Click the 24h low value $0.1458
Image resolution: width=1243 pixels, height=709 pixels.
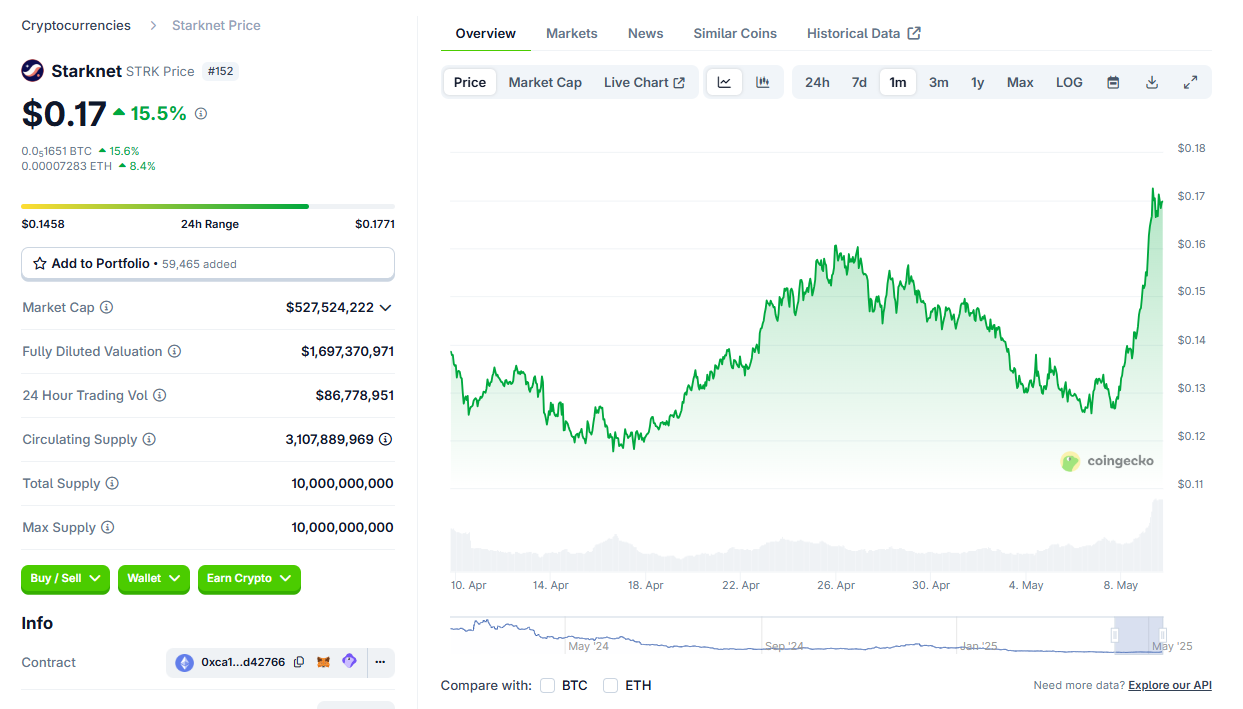coord(43,224)
